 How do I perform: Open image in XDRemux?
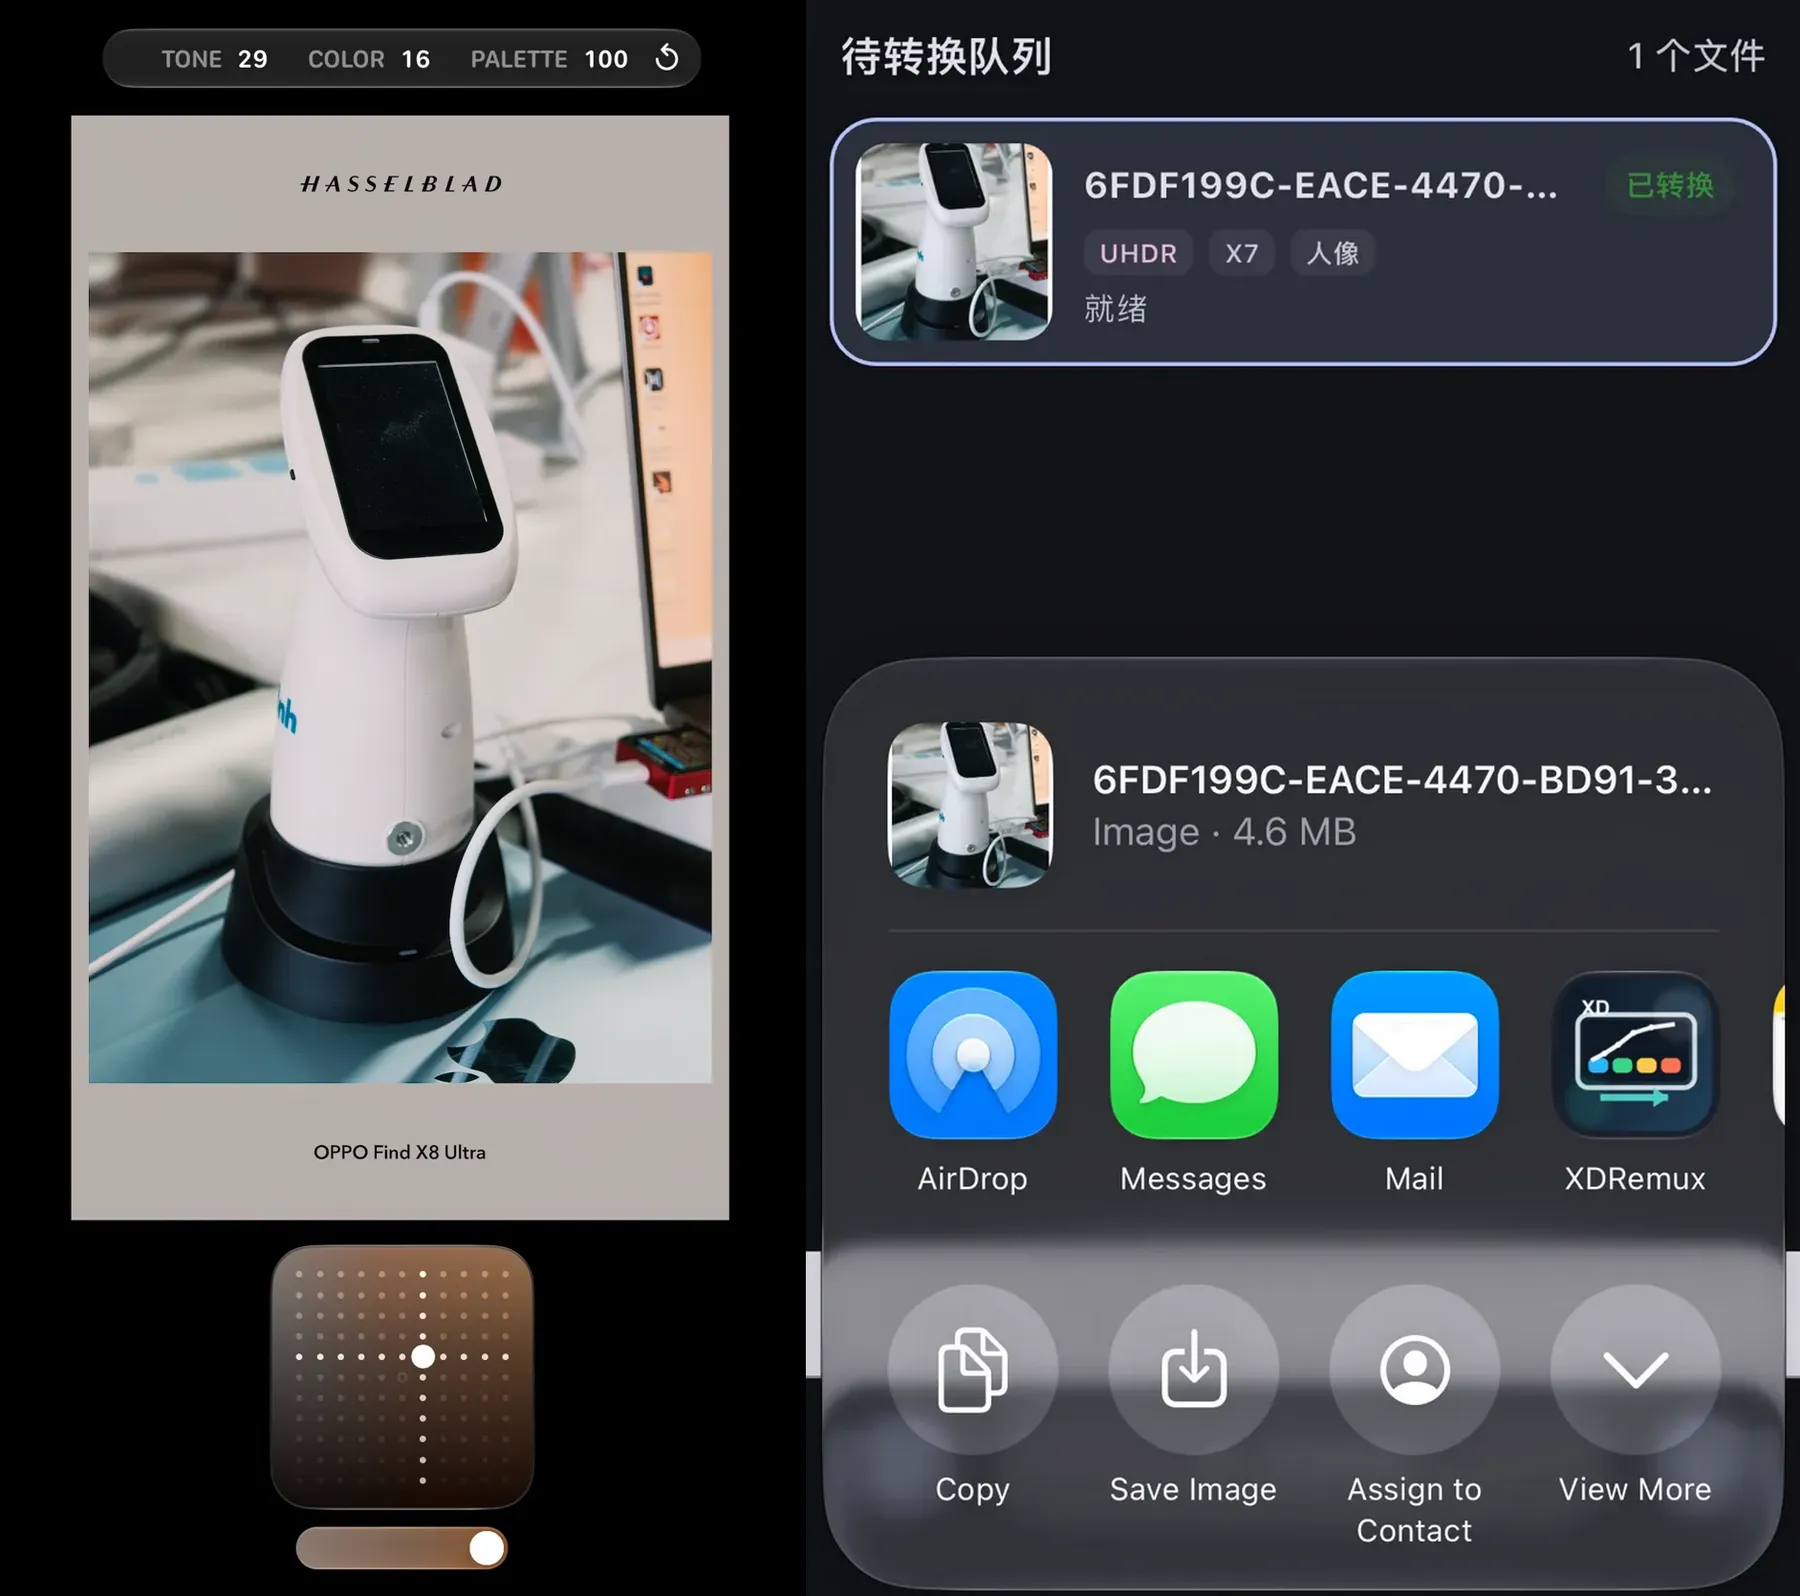pyautogui.click(x=1635, y=1055)
